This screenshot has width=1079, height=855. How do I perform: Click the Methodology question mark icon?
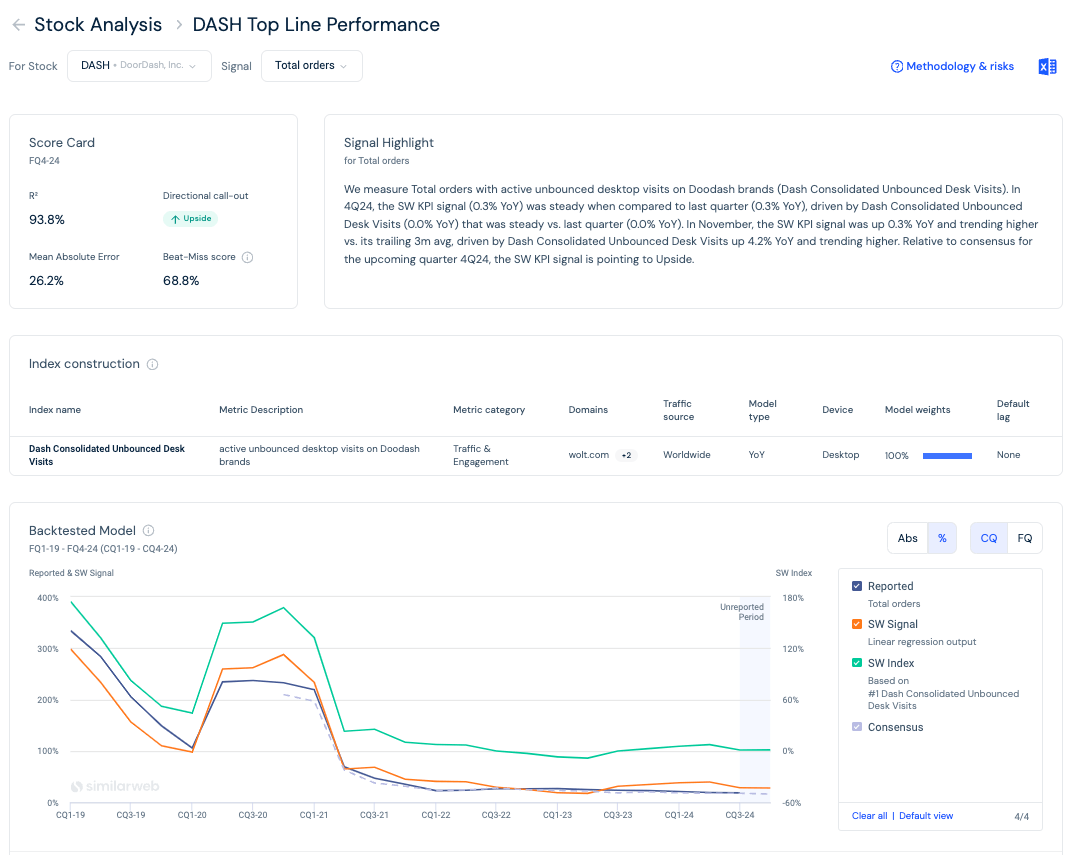[x=897, y=67]
